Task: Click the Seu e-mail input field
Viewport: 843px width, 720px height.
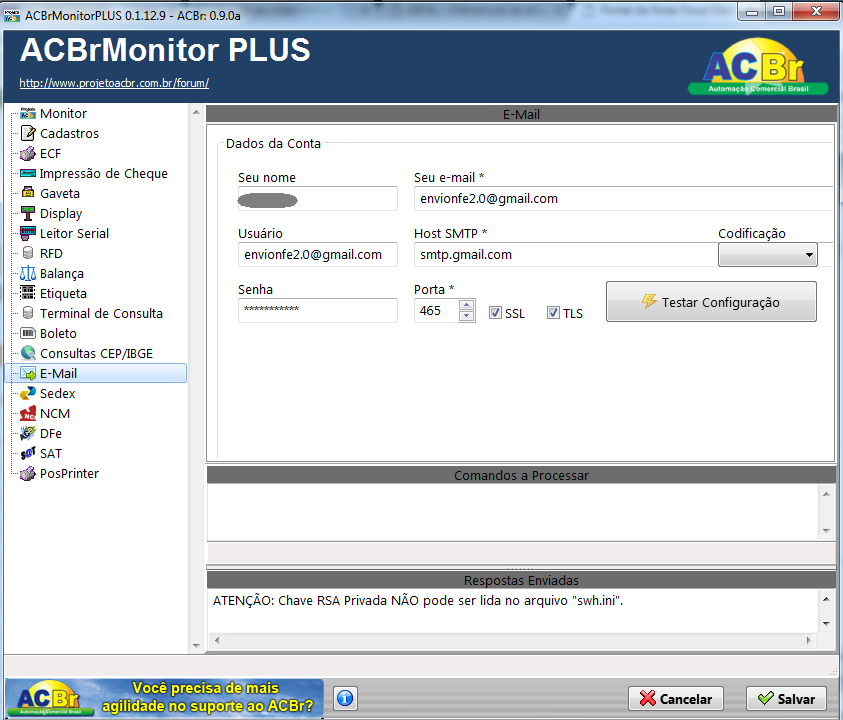Action: [623, 199]
